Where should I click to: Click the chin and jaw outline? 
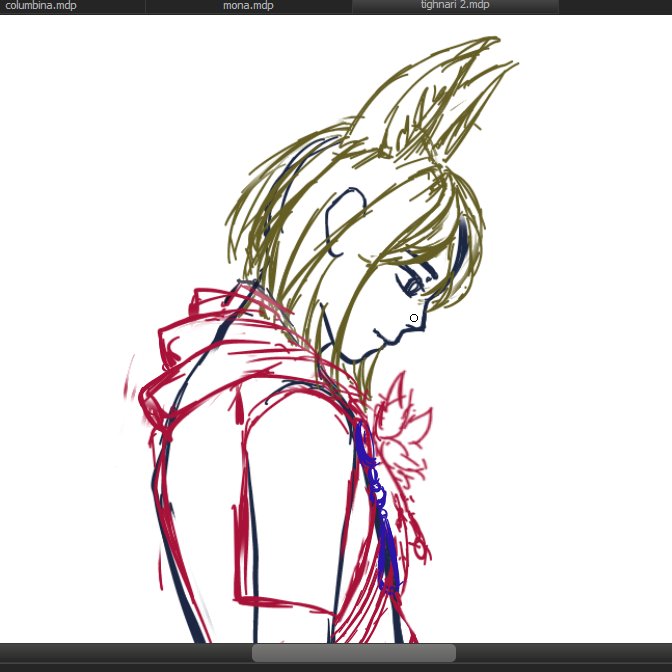(349, 349)
